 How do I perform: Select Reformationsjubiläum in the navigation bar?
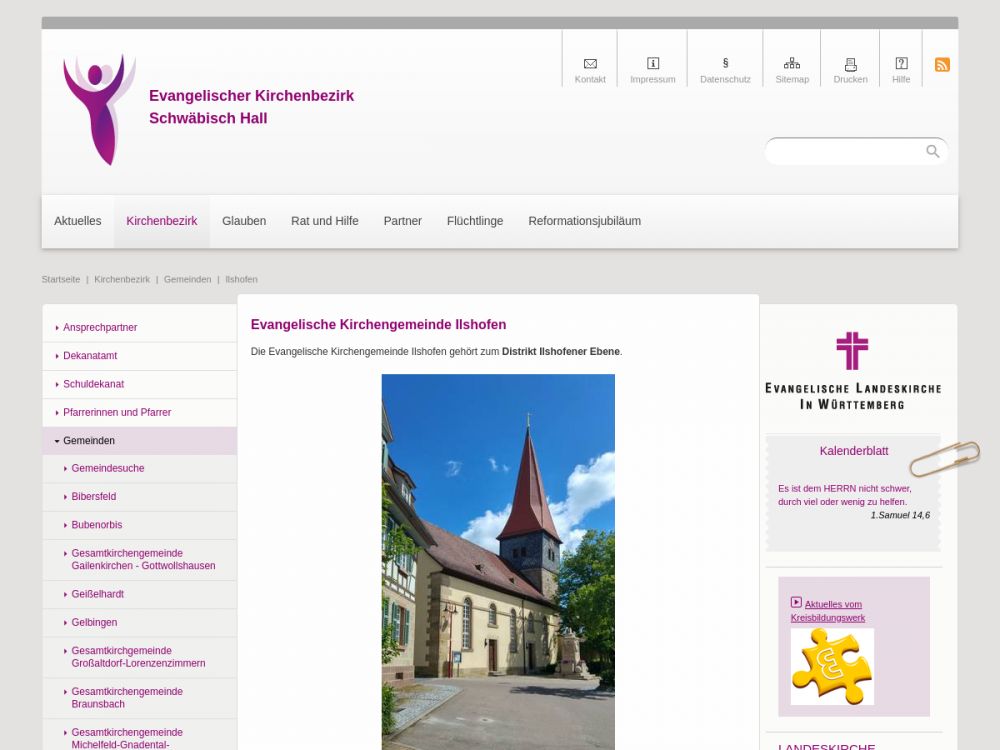pos(584,221)
